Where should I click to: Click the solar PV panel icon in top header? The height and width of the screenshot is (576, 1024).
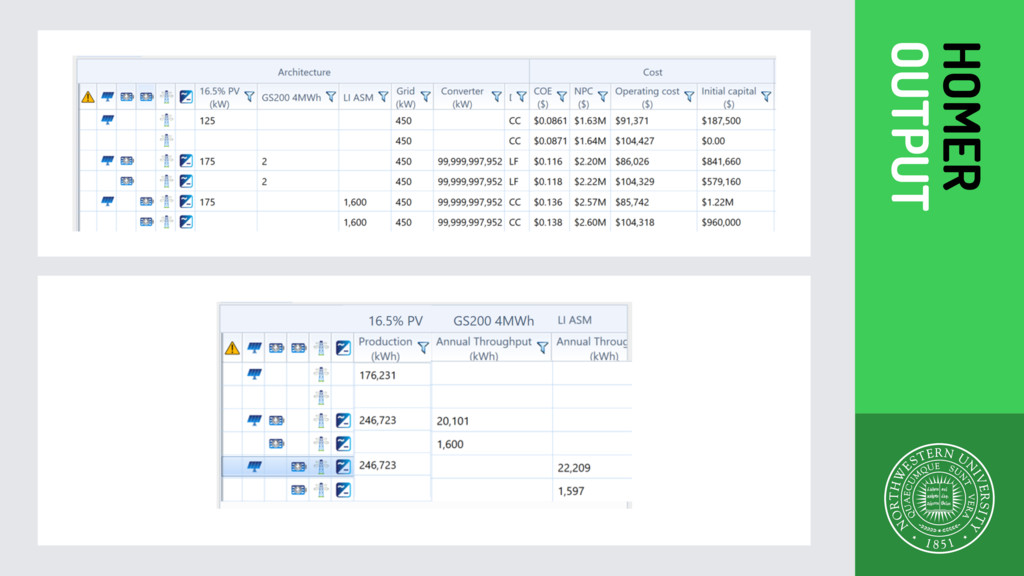click(108, 97)
